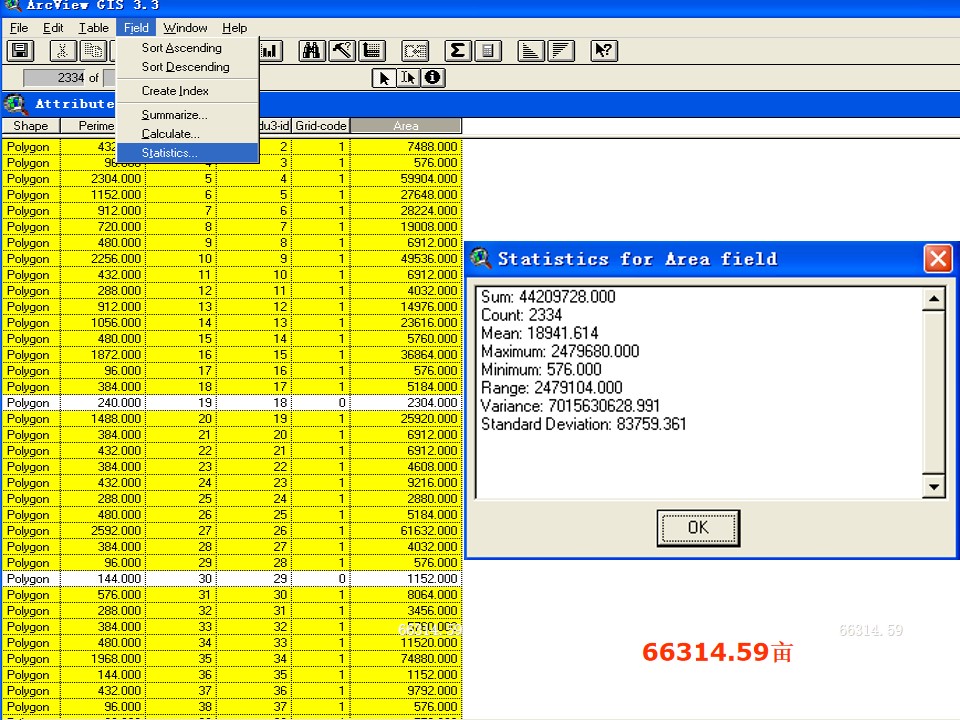Select the Polygon row with Grid-code 0, Area 2304
The image size is (960, 720).
point(232,403)
